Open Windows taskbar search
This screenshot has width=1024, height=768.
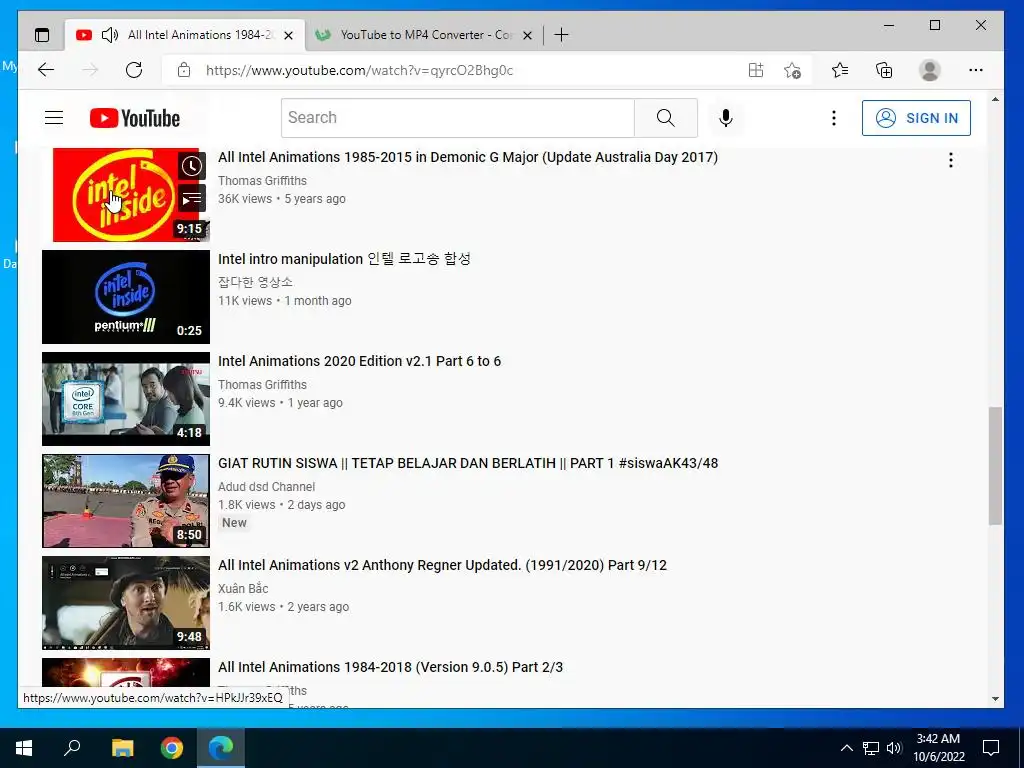(x=72, y=748)
